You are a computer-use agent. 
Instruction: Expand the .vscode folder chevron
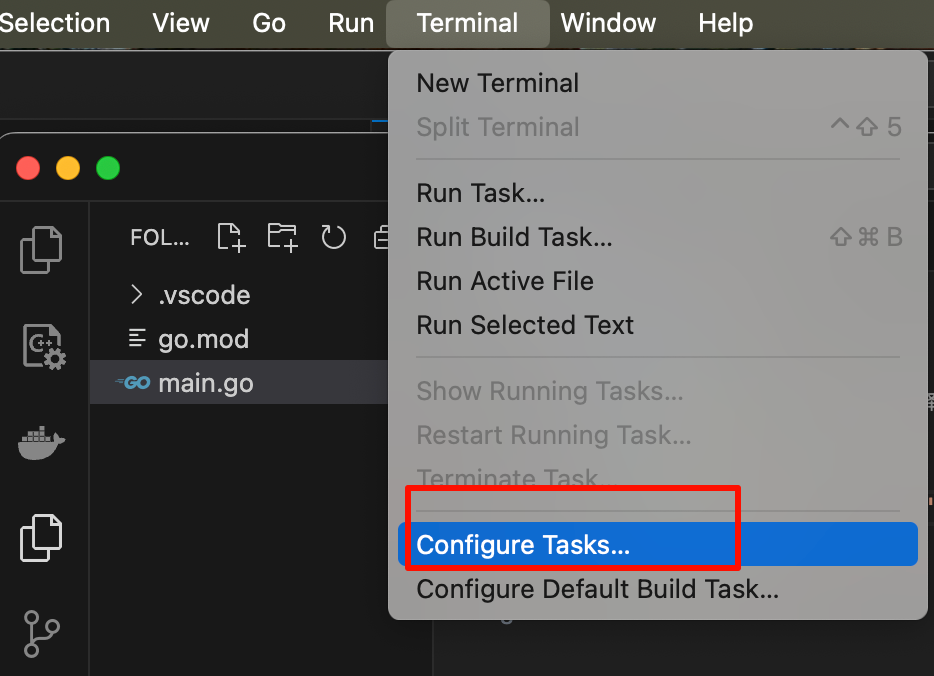[137, 295]
